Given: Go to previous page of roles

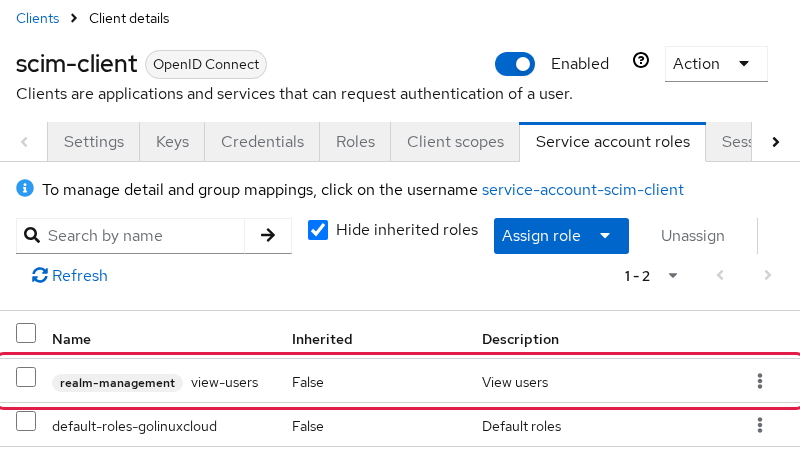Looking at the screenshot, I should pyautogui.click(x=720, y=275).
